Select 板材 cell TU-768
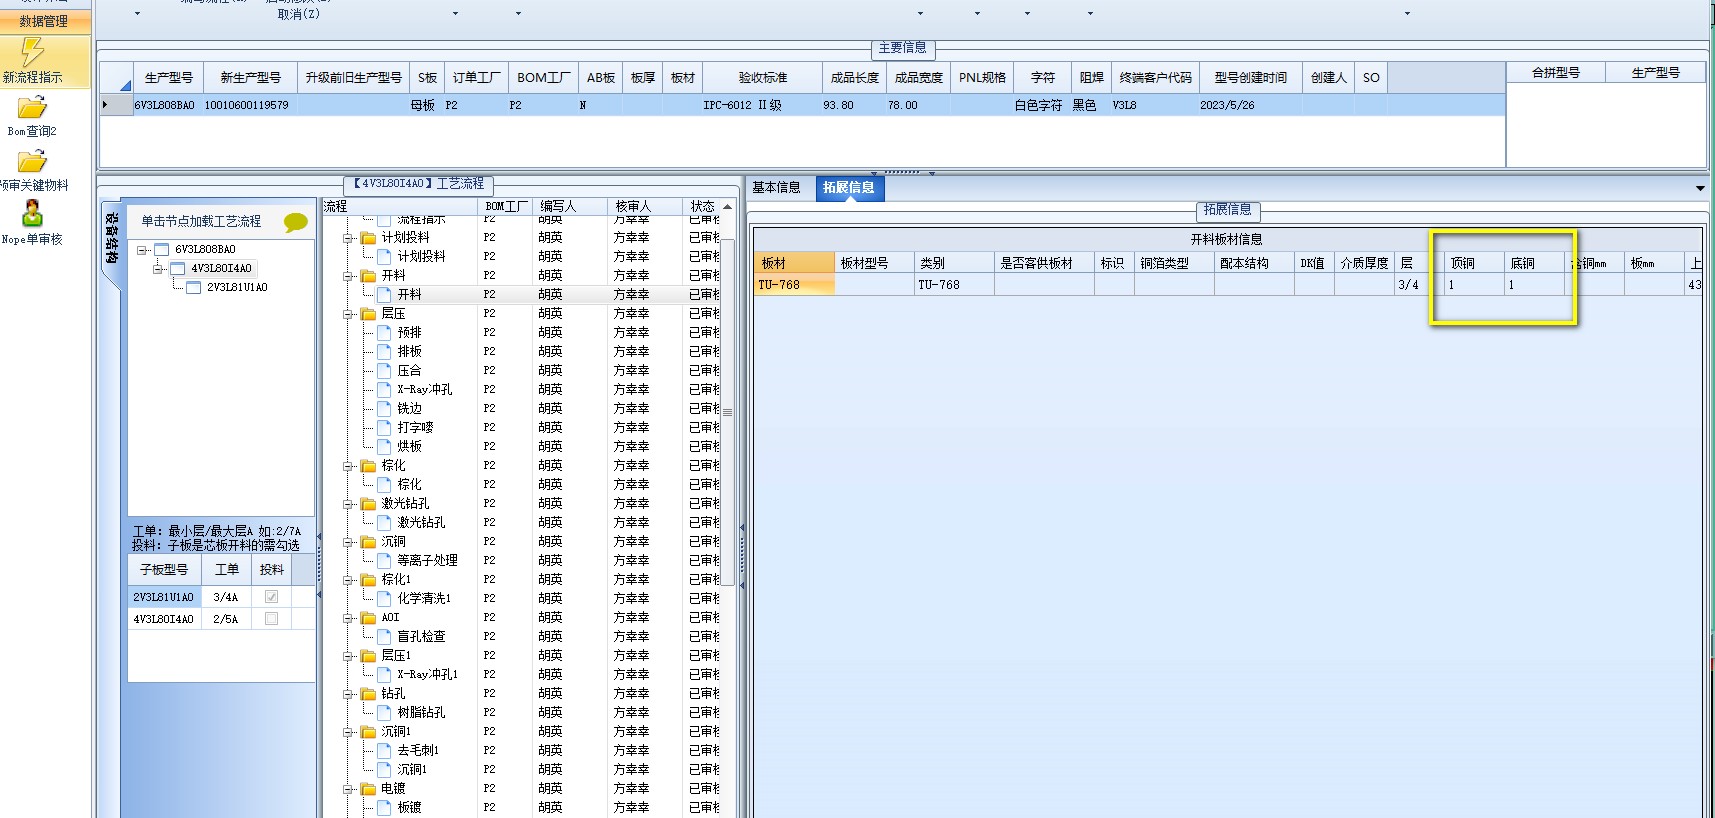The height and width of the screenshot is (818, 1715). [794, 285]
